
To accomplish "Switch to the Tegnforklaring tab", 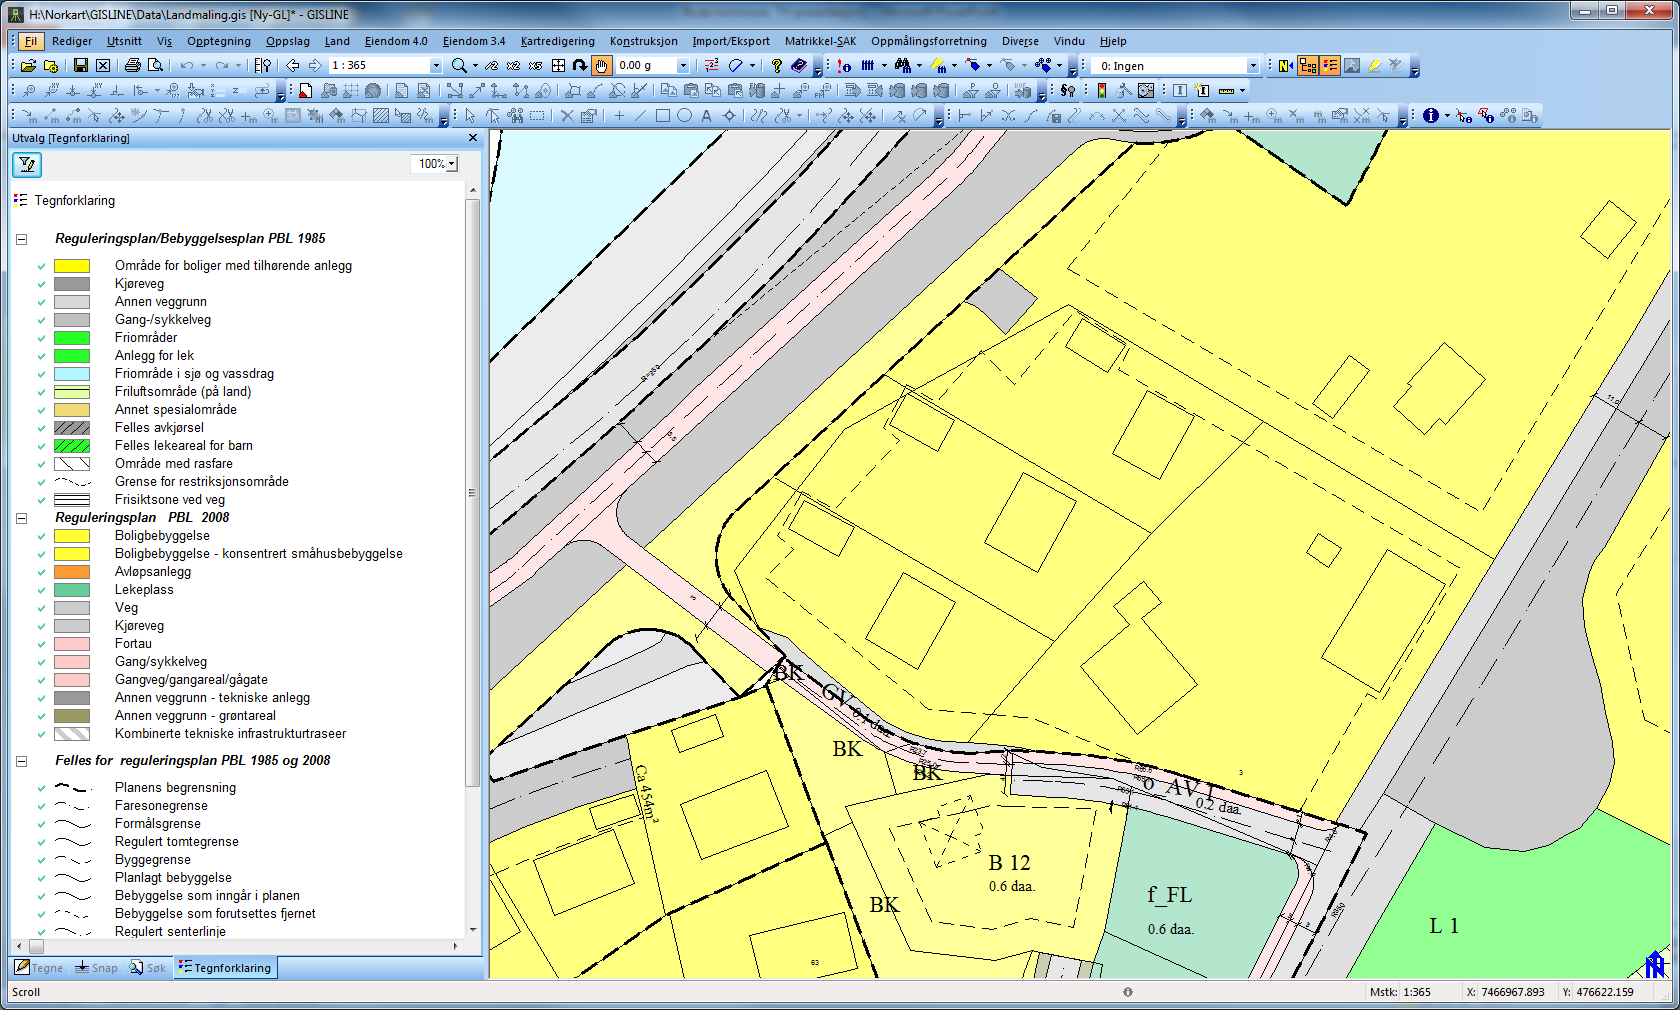I will tap(225, 968).
